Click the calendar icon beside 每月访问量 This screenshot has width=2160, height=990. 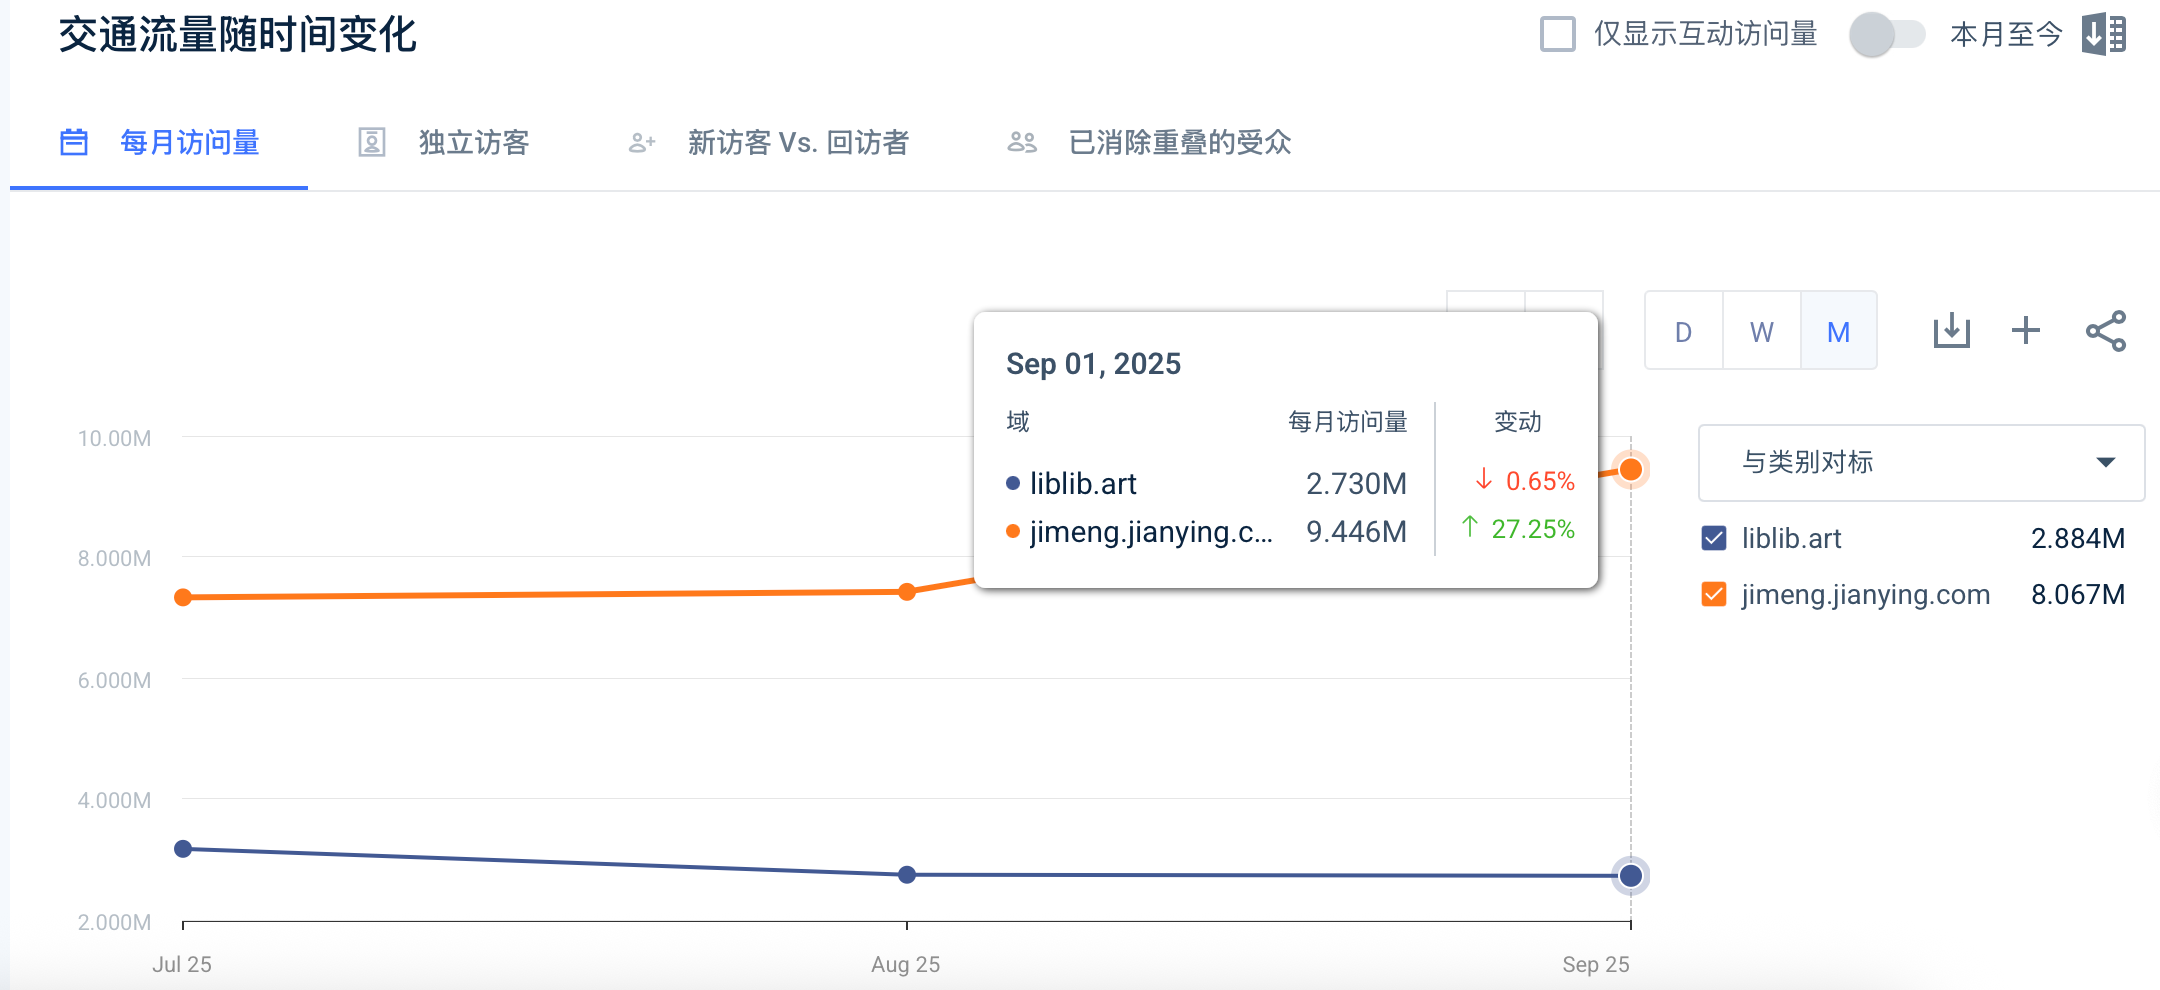coord(74,143)
